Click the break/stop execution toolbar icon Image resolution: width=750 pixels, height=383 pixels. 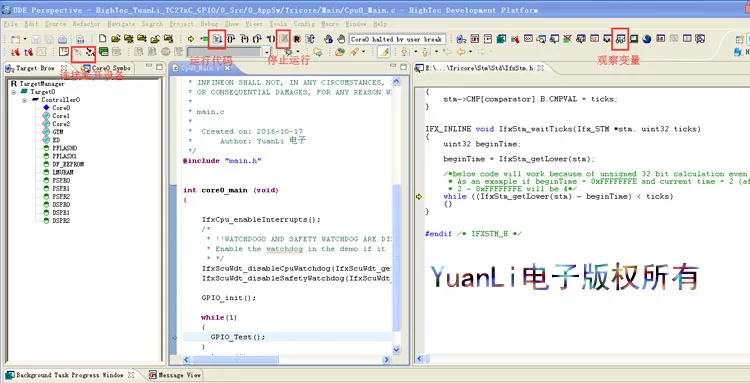point(284,39)
